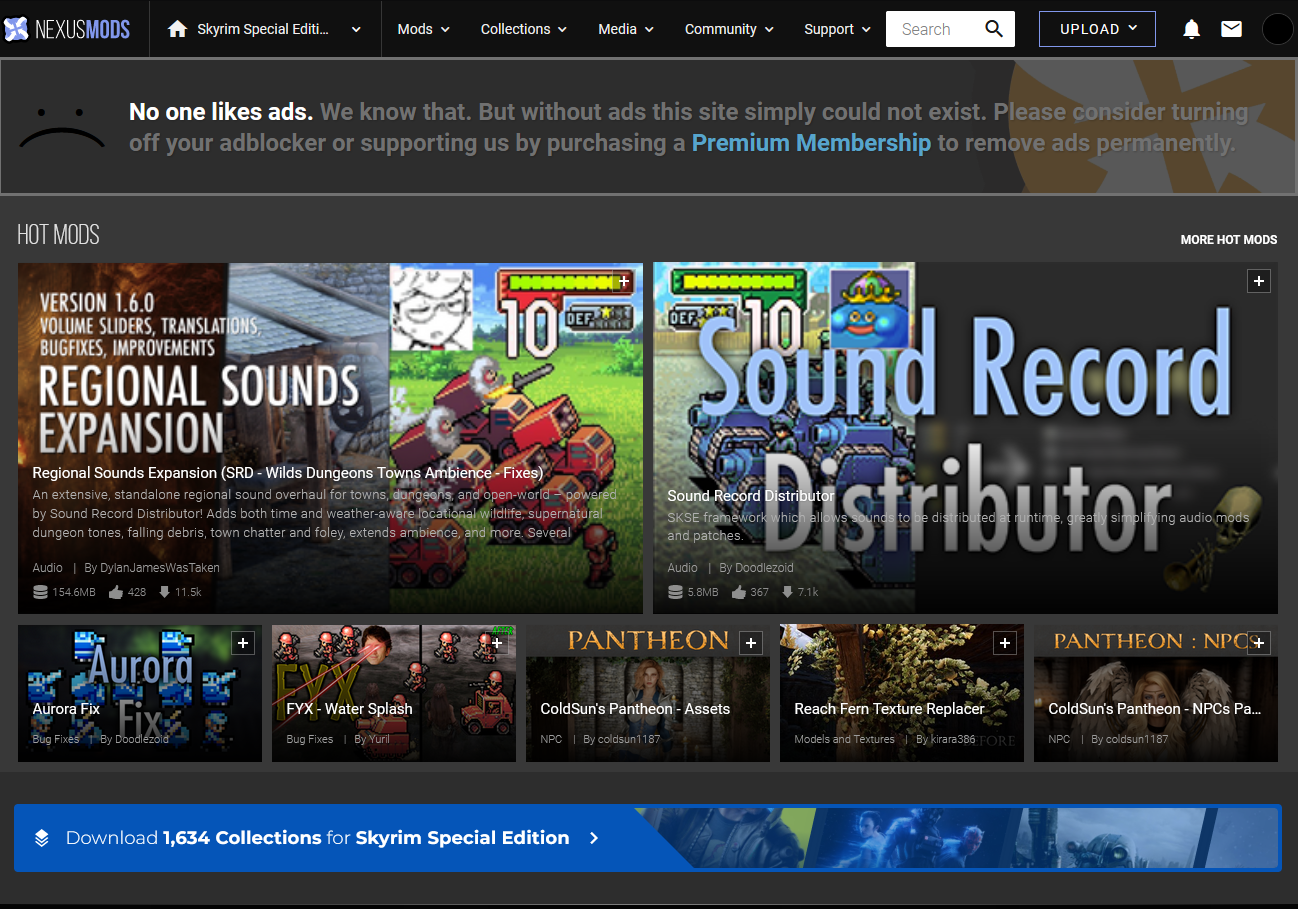Click the thumbs-up icon showing 367 endorsements
This screenshot has height=909, width=1298.
(739, 592)
